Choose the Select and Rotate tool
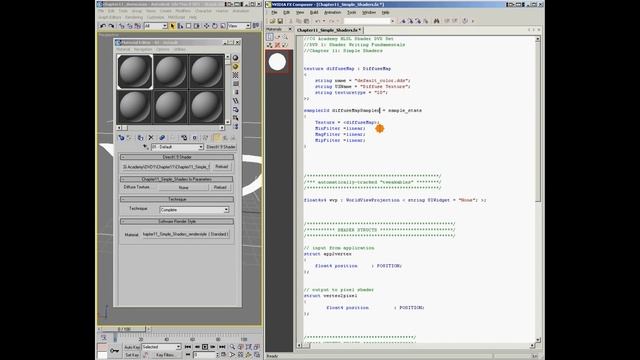 [215, 26]
